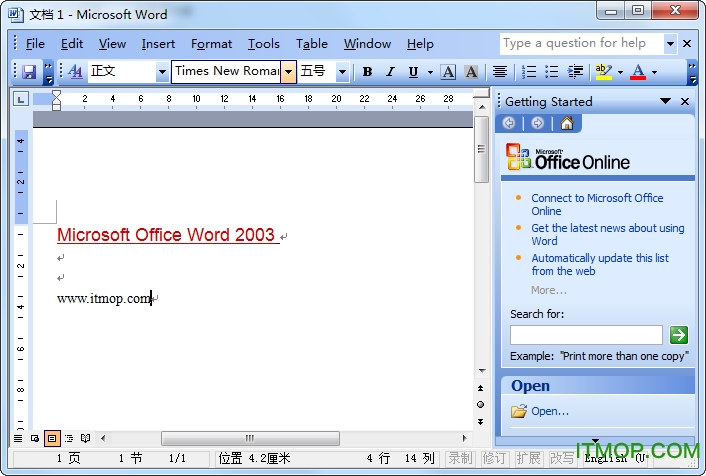Apply Character Shading button
The width and height of the screenshot is (706, 476).
(471, 72)
